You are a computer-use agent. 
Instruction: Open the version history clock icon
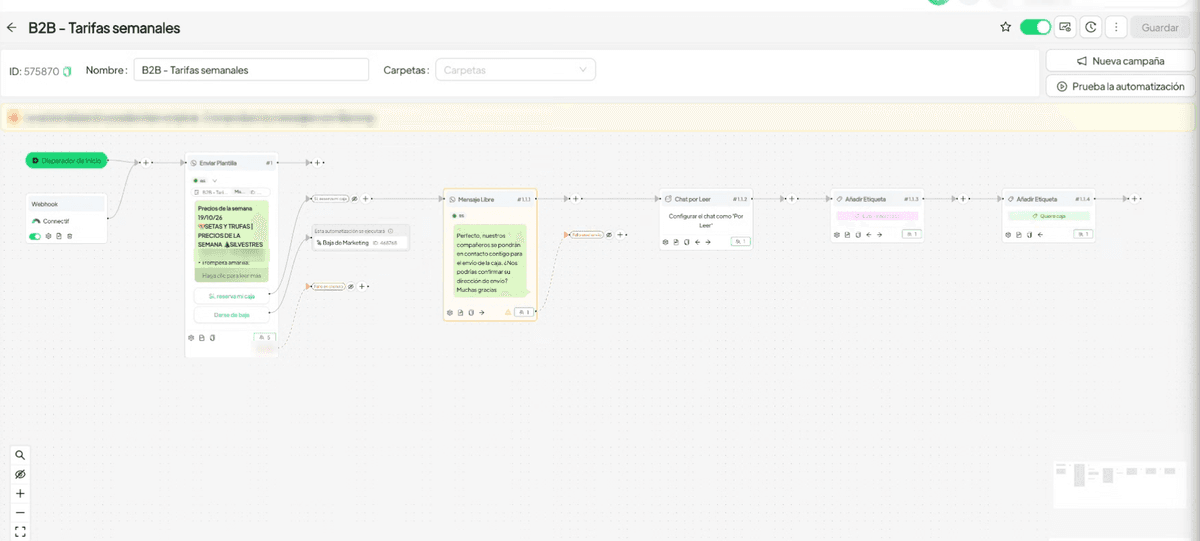(1091, 27)
